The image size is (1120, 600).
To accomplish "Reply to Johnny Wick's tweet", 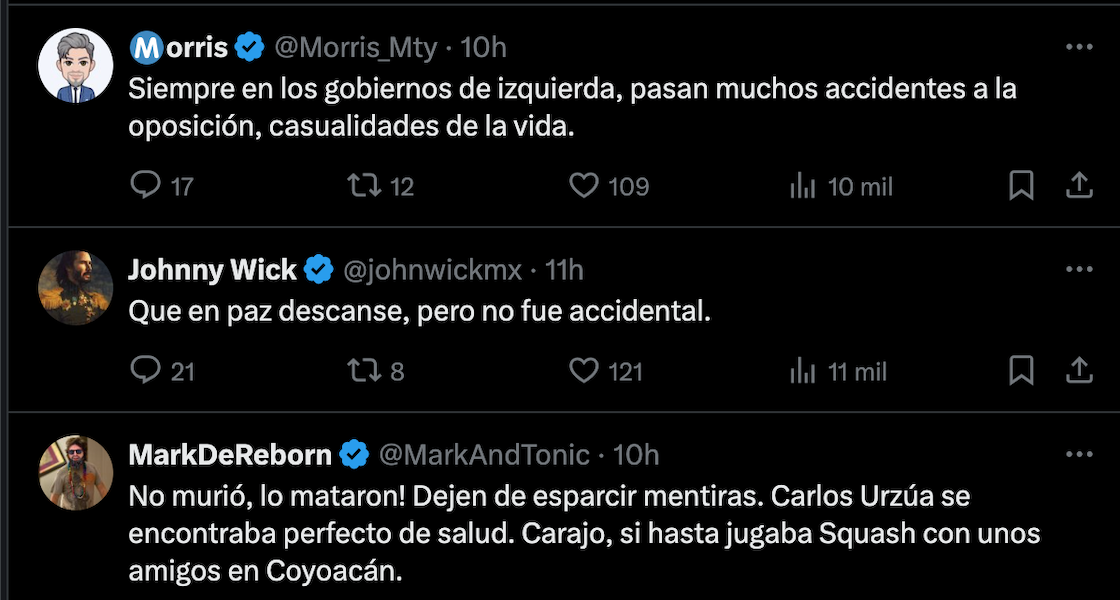I will tap(146, 371).
